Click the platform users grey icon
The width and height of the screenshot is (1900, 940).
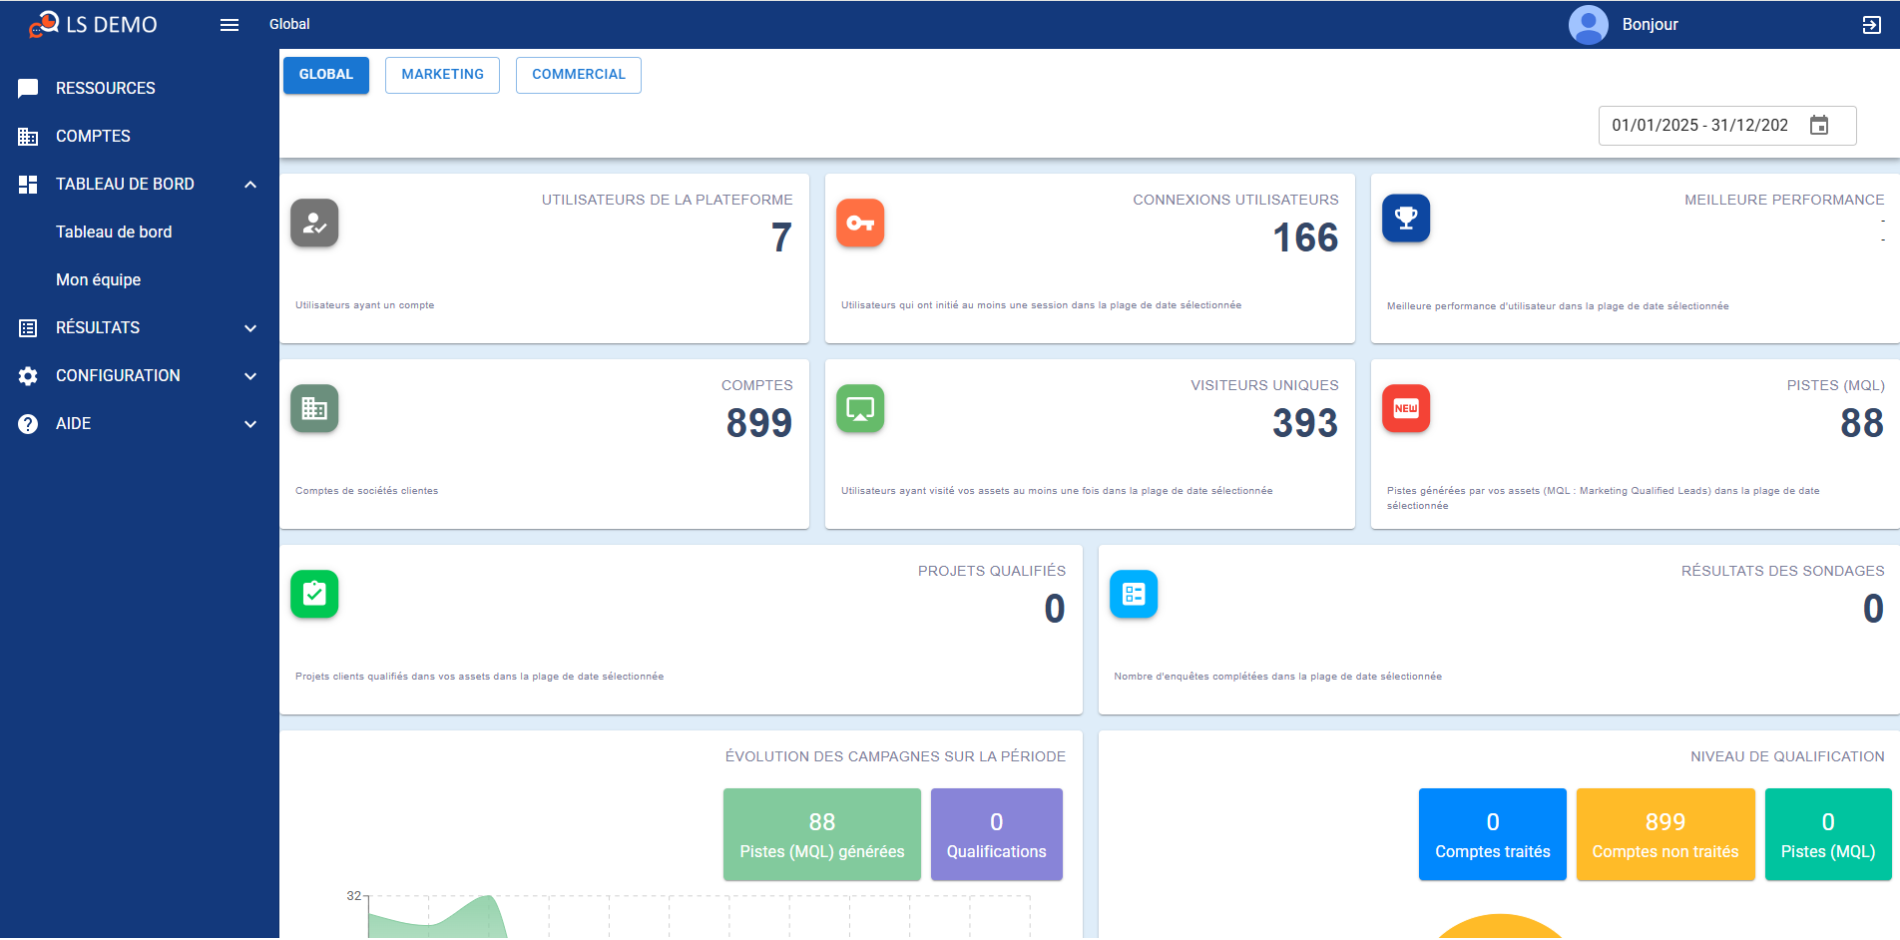coord(314,223)
